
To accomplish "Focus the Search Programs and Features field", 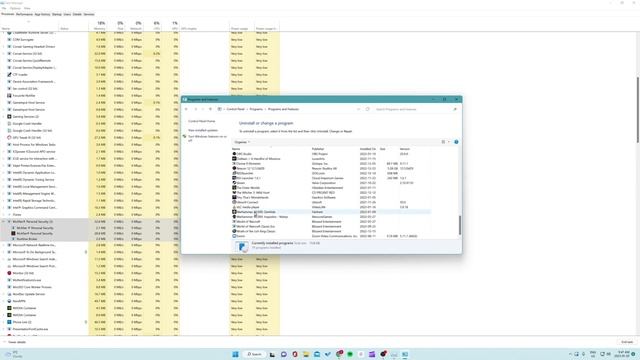I will tap(414, 109).
